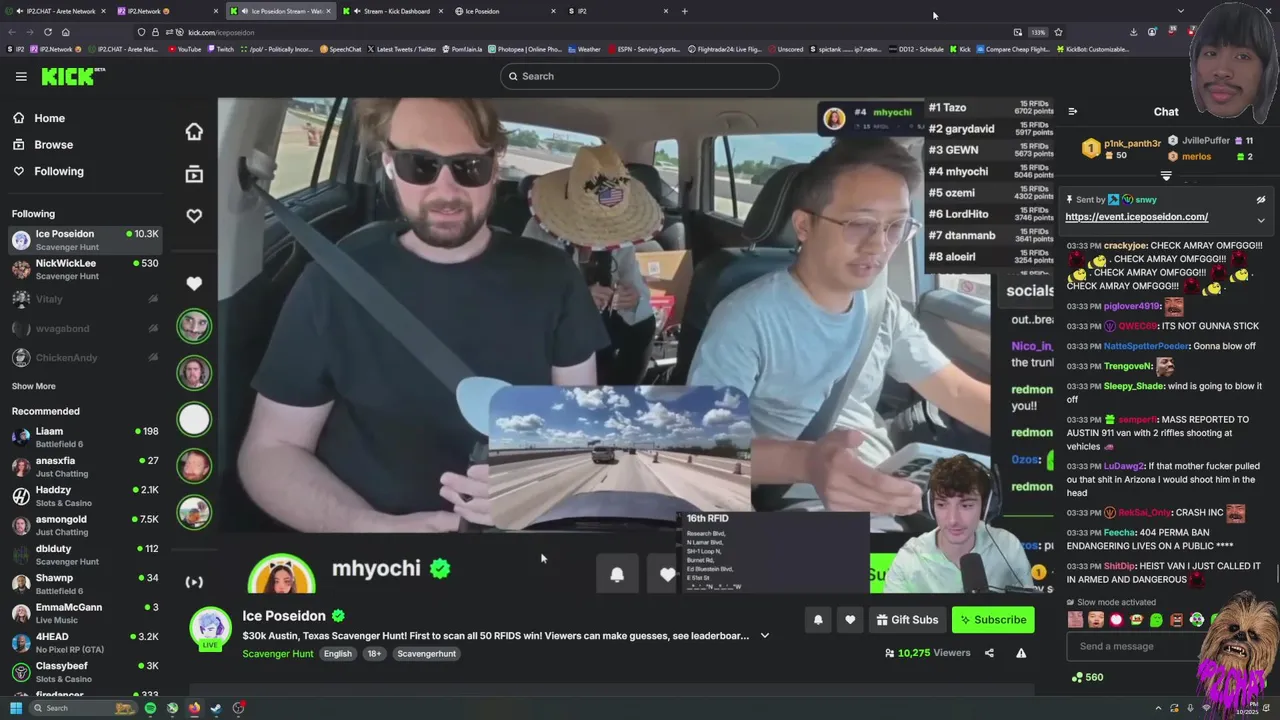Open a new browser tab
Screen dimensions: 1280x720
pos(684,11)
